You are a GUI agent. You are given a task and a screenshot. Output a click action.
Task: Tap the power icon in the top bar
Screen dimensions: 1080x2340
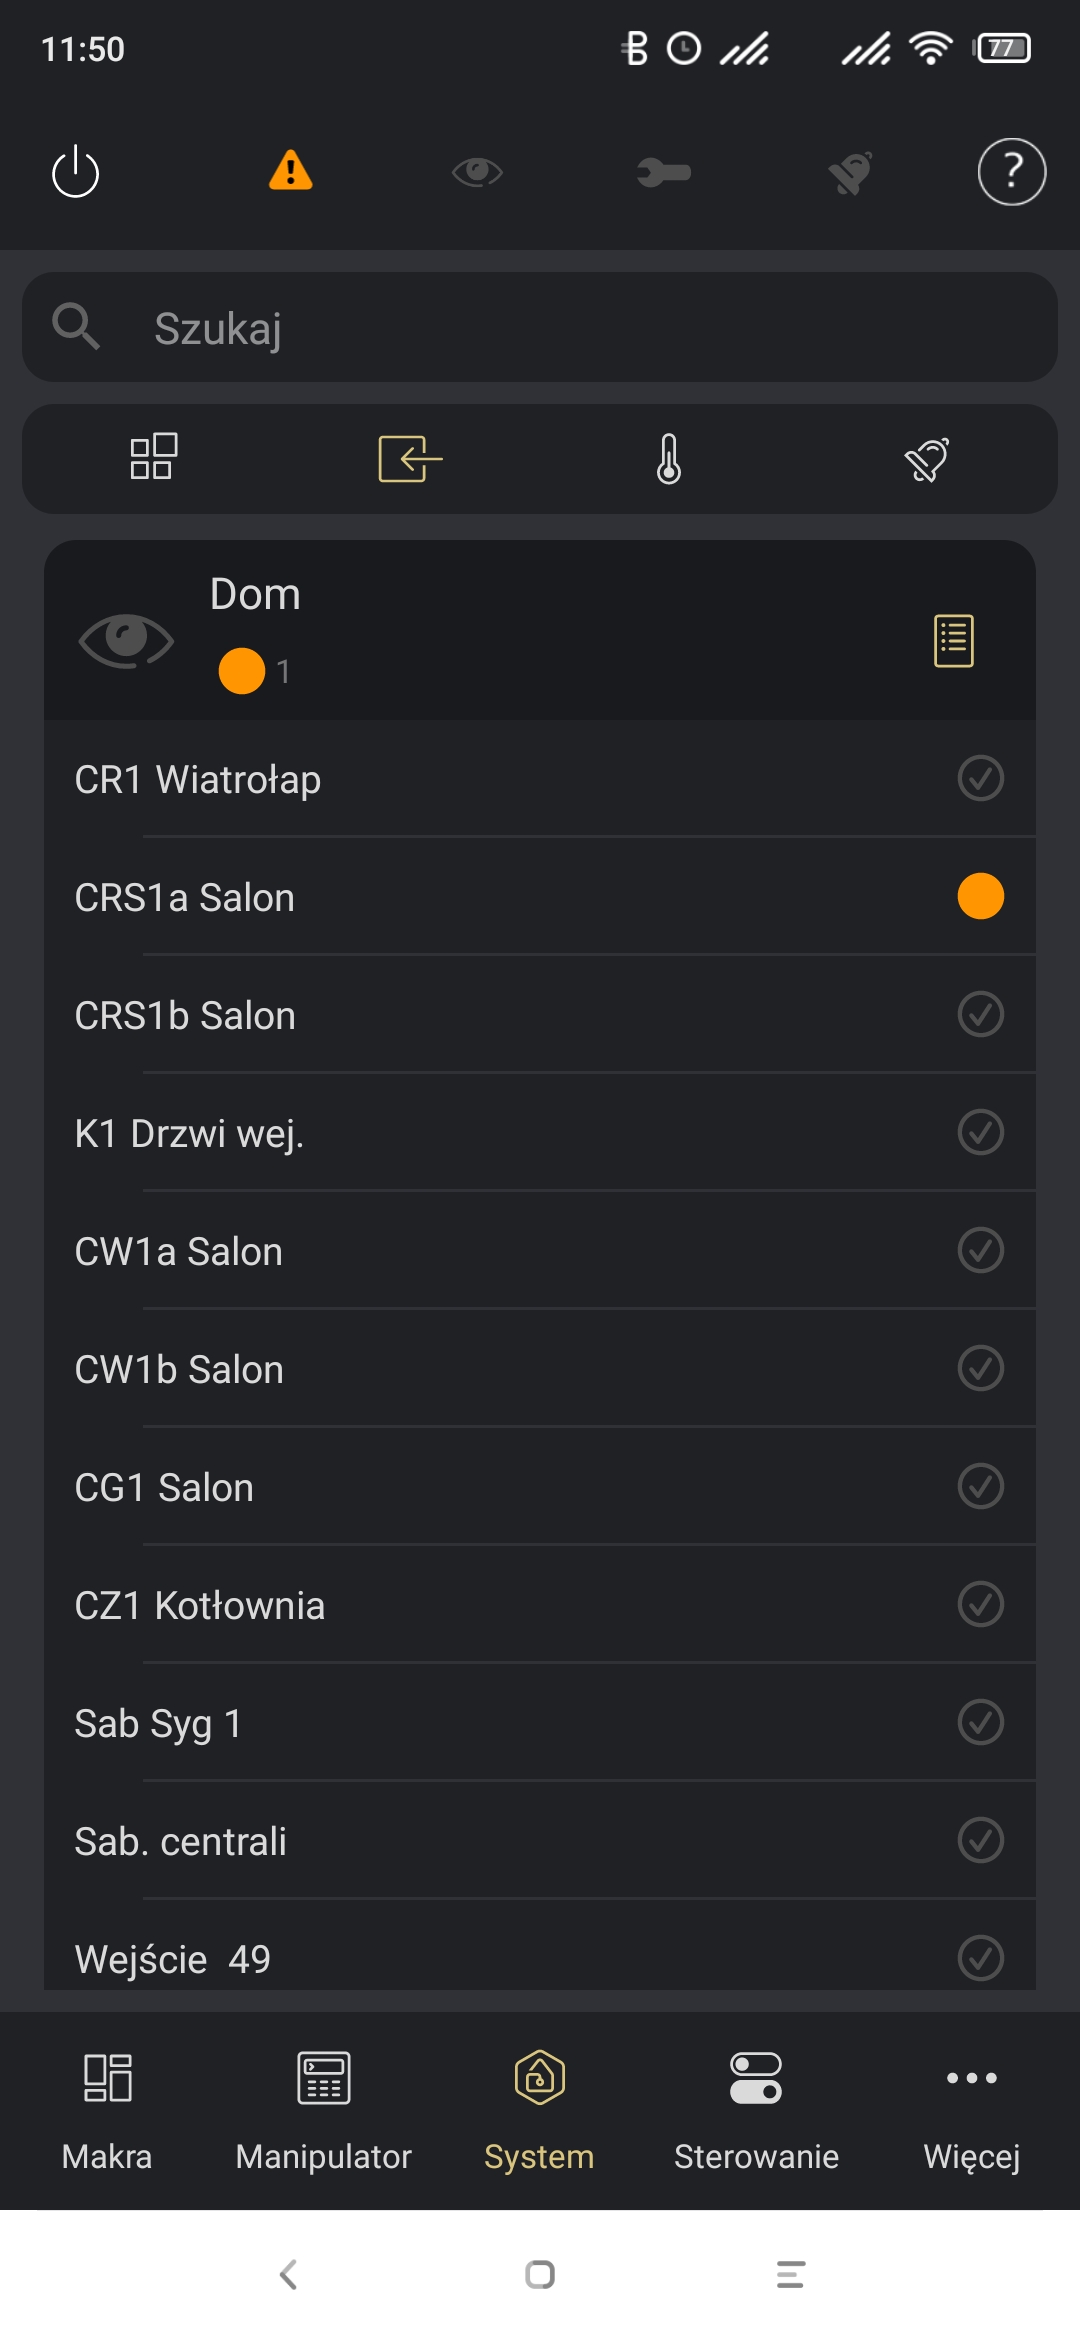coord(76,172)
